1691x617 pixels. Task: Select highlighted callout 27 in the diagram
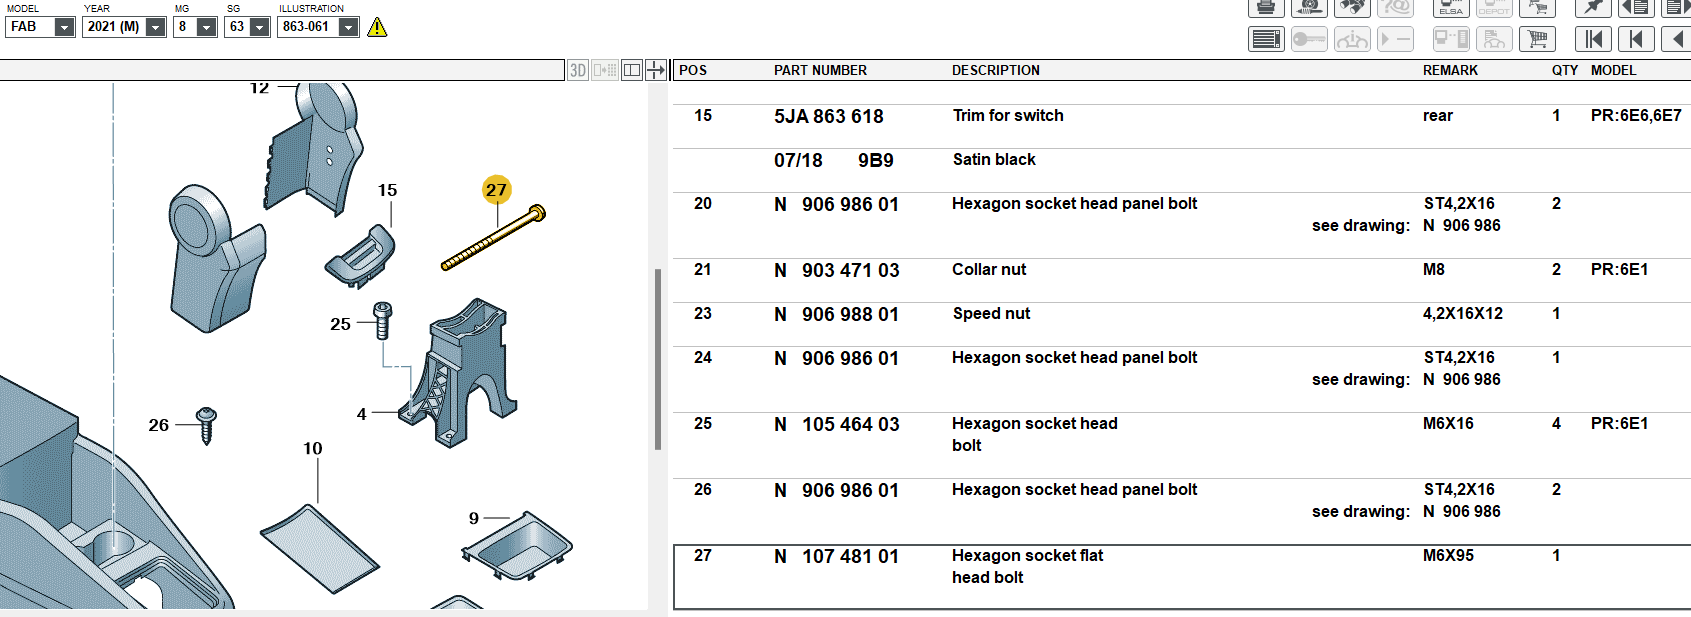[496, 189]
